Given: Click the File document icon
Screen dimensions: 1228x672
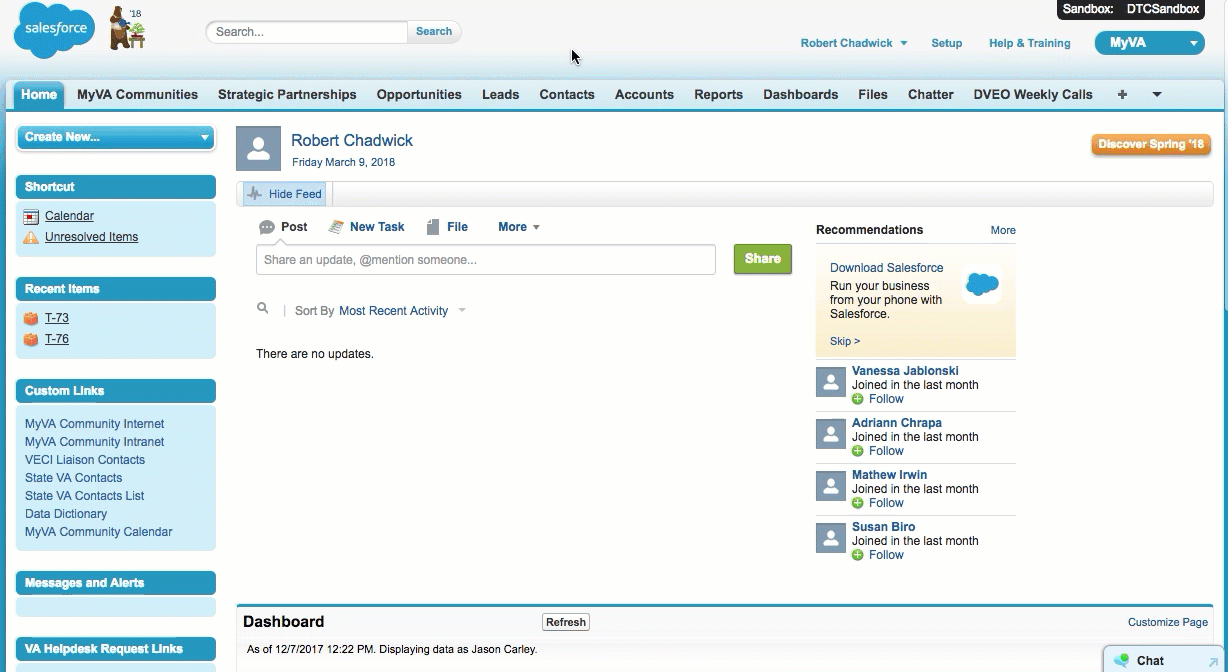Looking at the screenshot, I should pyautogui.click(x=433, y=227).
